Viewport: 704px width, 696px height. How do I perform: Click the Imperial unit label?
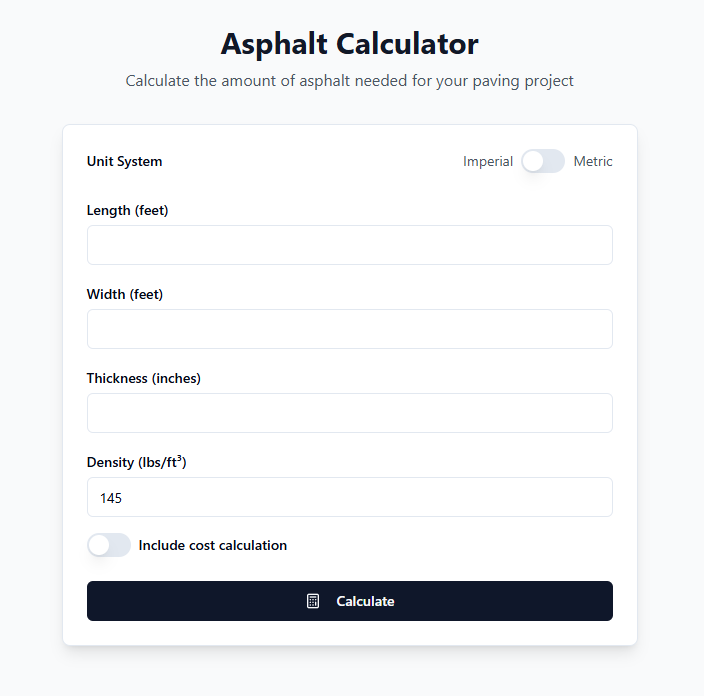pos(488,161)
